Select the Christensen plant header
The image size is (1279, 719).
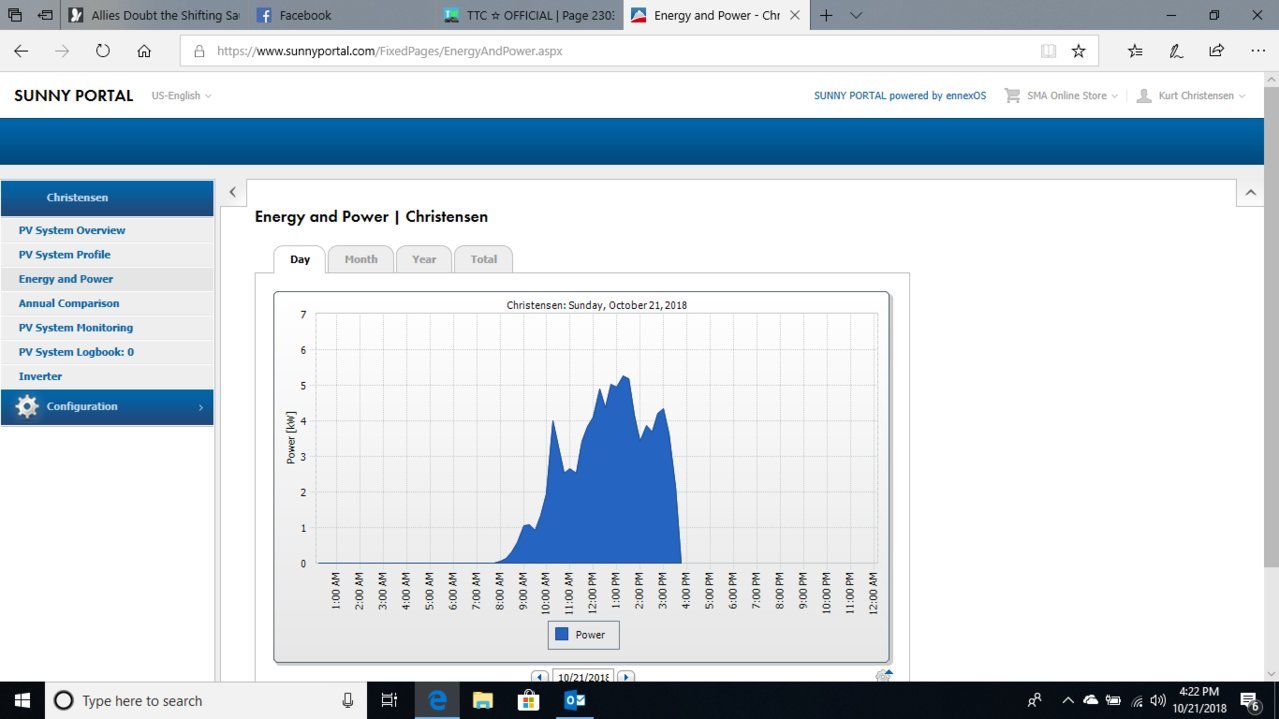tap(107, 198)
